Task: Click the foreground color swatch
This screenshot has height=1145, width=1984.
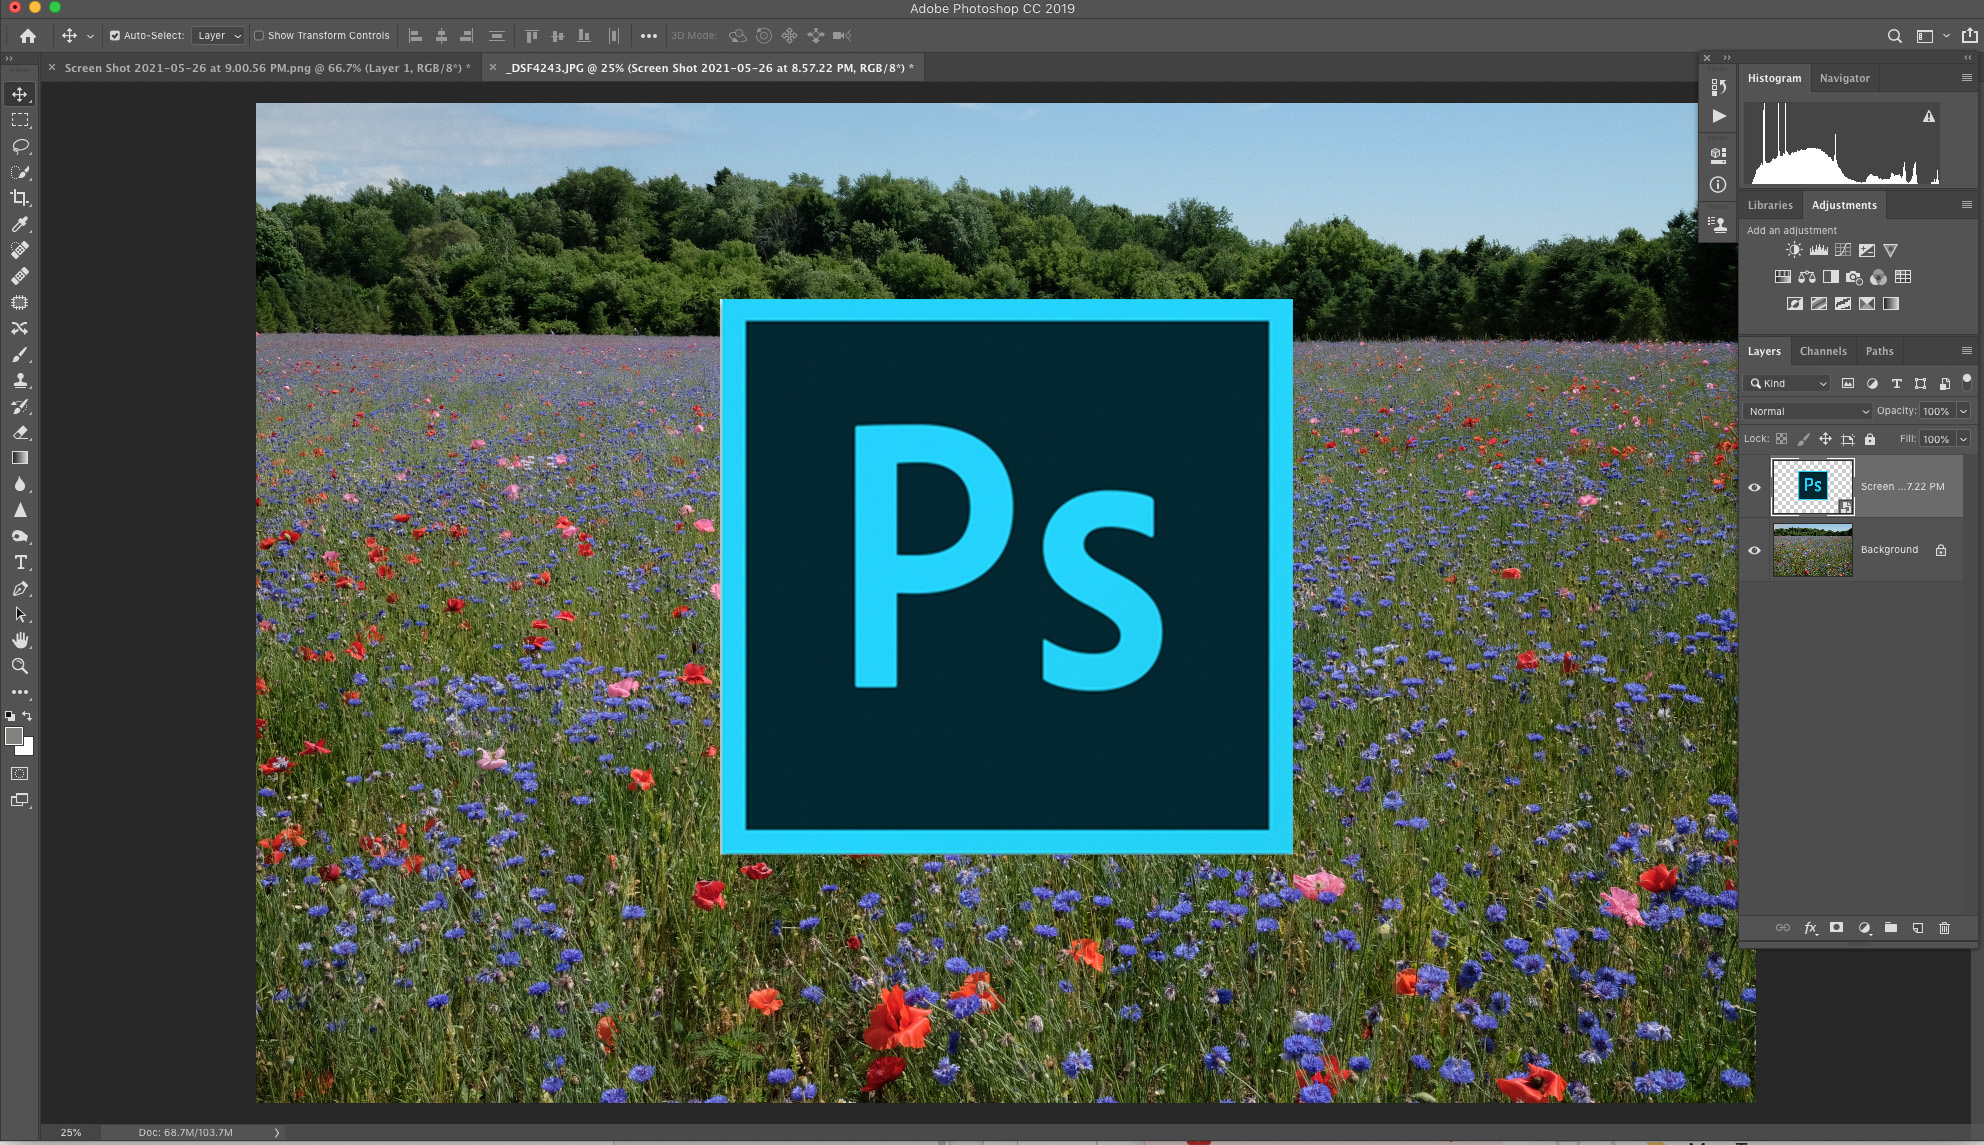Action: [14, 736]
